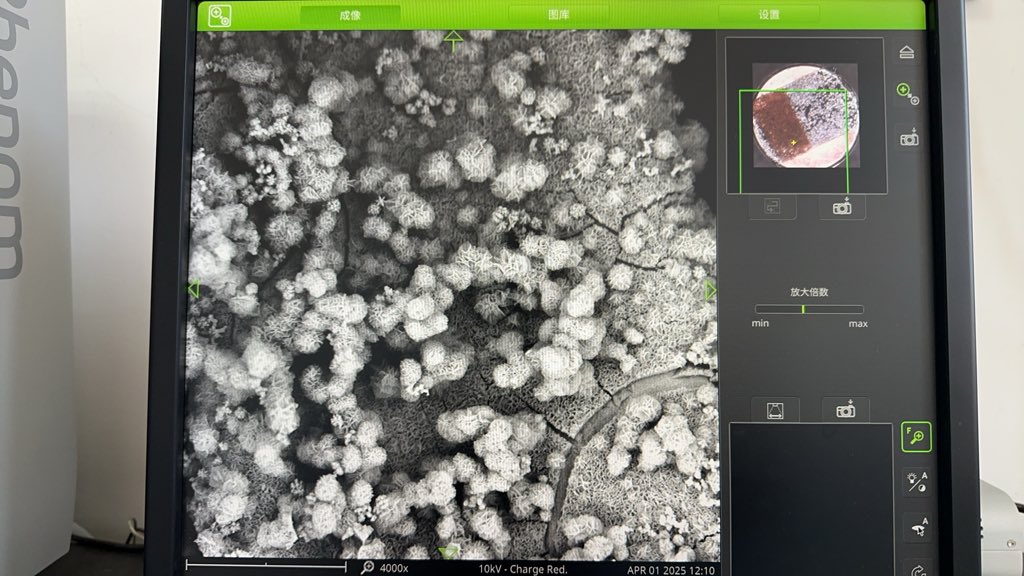Click the field-width measure button above lower panel
Image resolution: width=1024 pixels, height=576 pixels.
click(775, 410)
